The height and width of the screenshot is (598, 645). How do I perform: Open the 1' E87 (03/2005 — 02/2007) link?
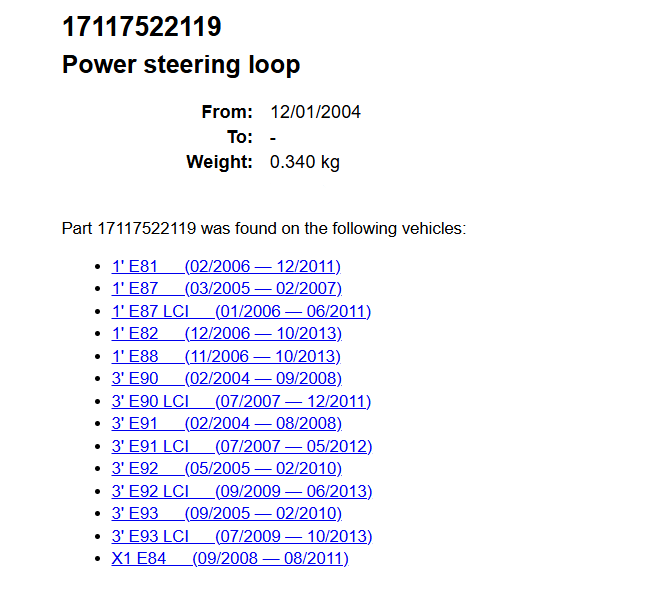(226, 289)
